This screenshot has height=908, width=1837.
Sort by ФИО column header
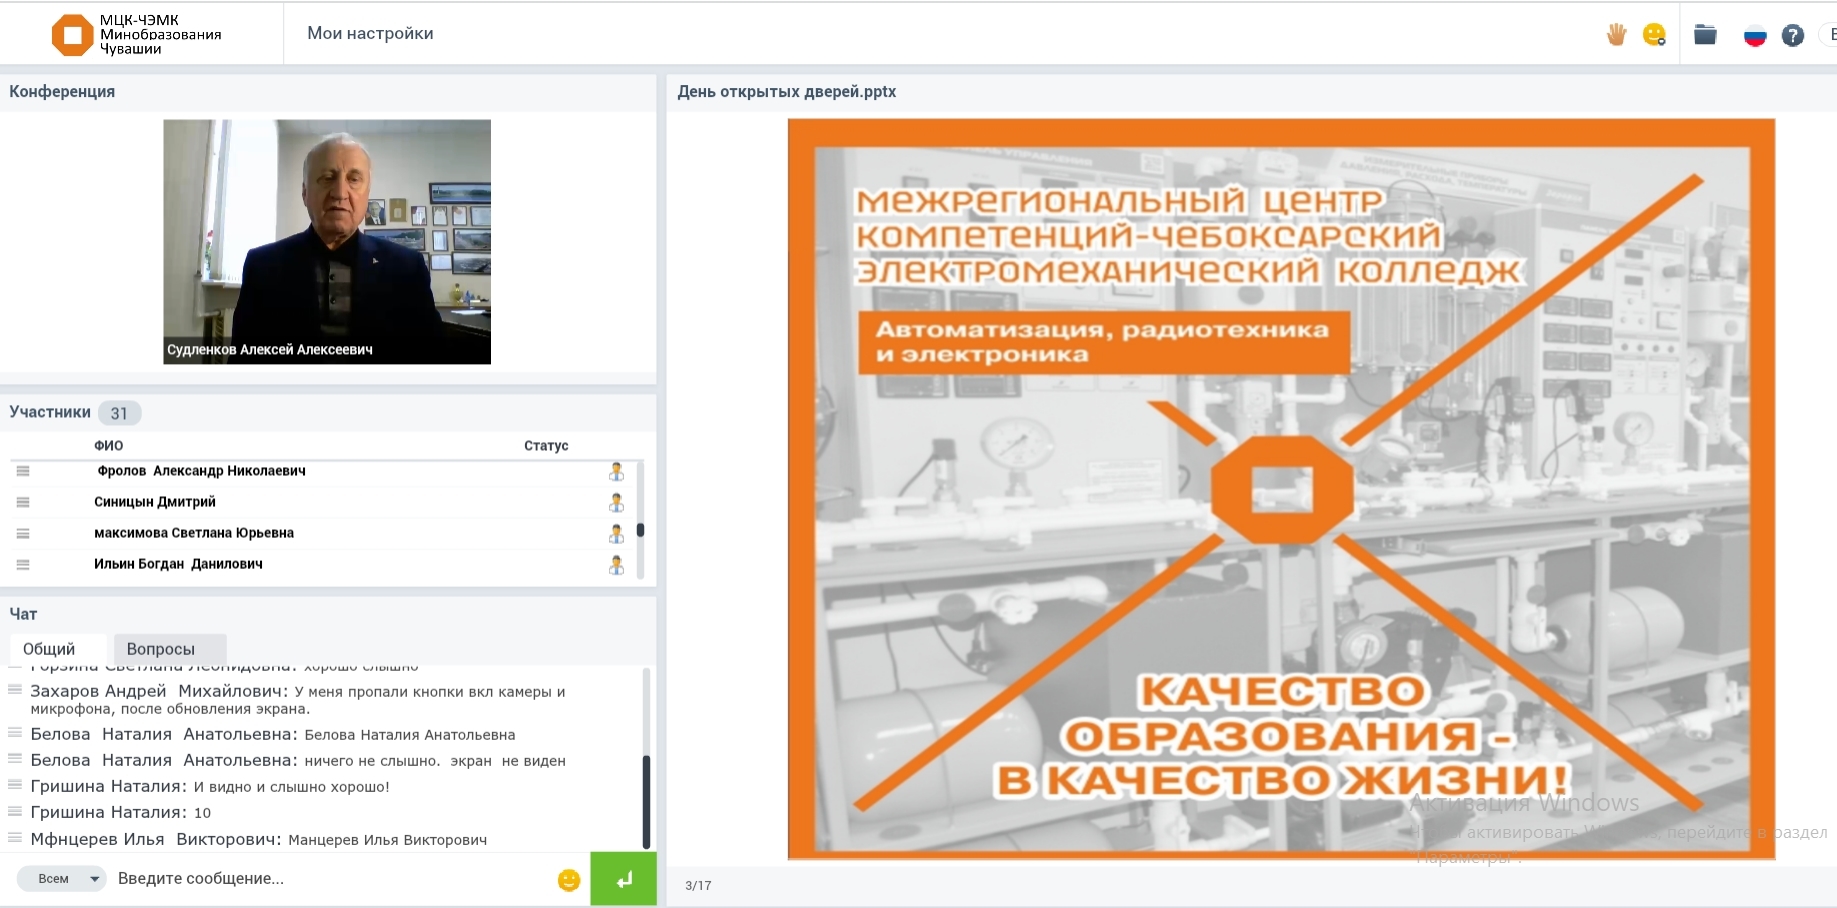point(109,446)
